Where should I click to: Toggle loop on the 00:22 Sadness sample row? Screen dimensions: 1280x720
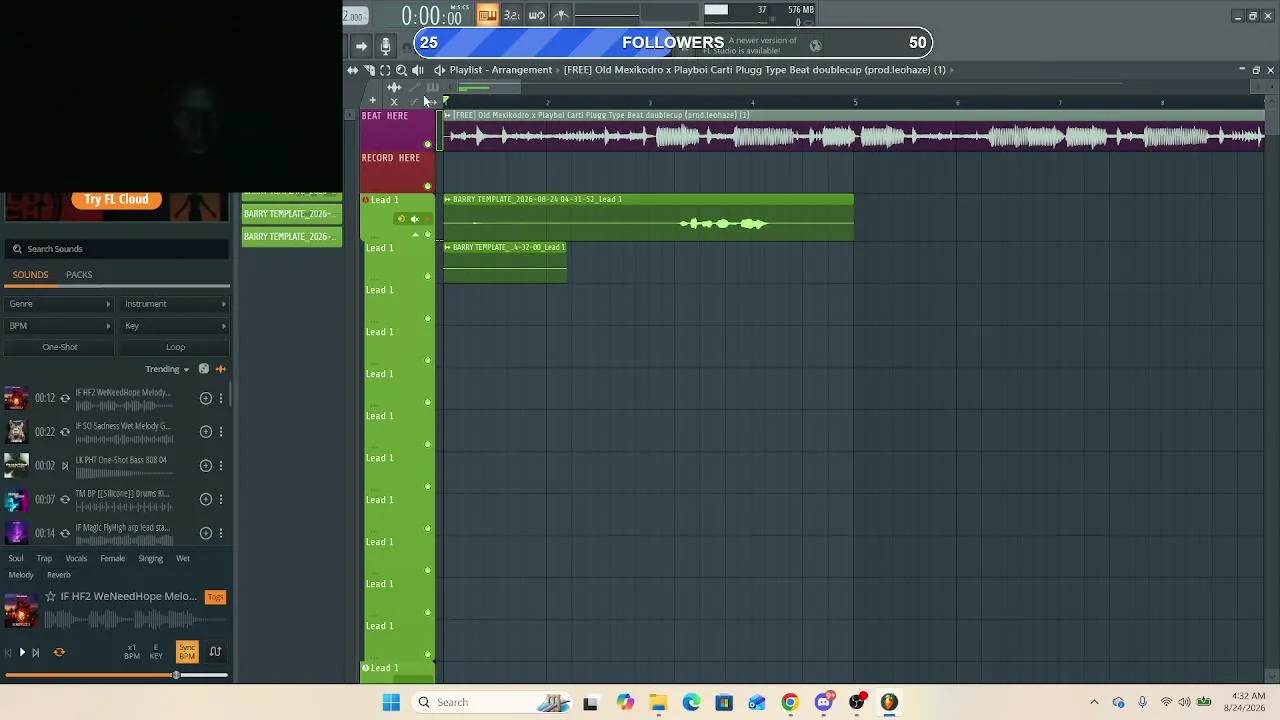pyautogui.click(x=65, y=432)
